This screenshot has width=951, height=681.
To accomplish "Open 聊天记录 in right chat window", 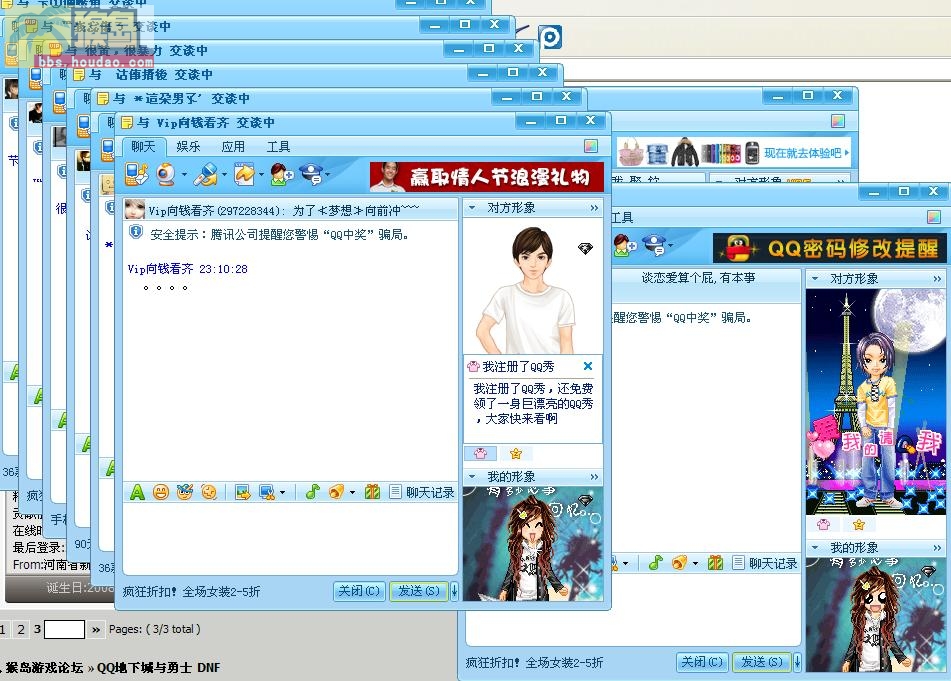I will coord(765,563).
